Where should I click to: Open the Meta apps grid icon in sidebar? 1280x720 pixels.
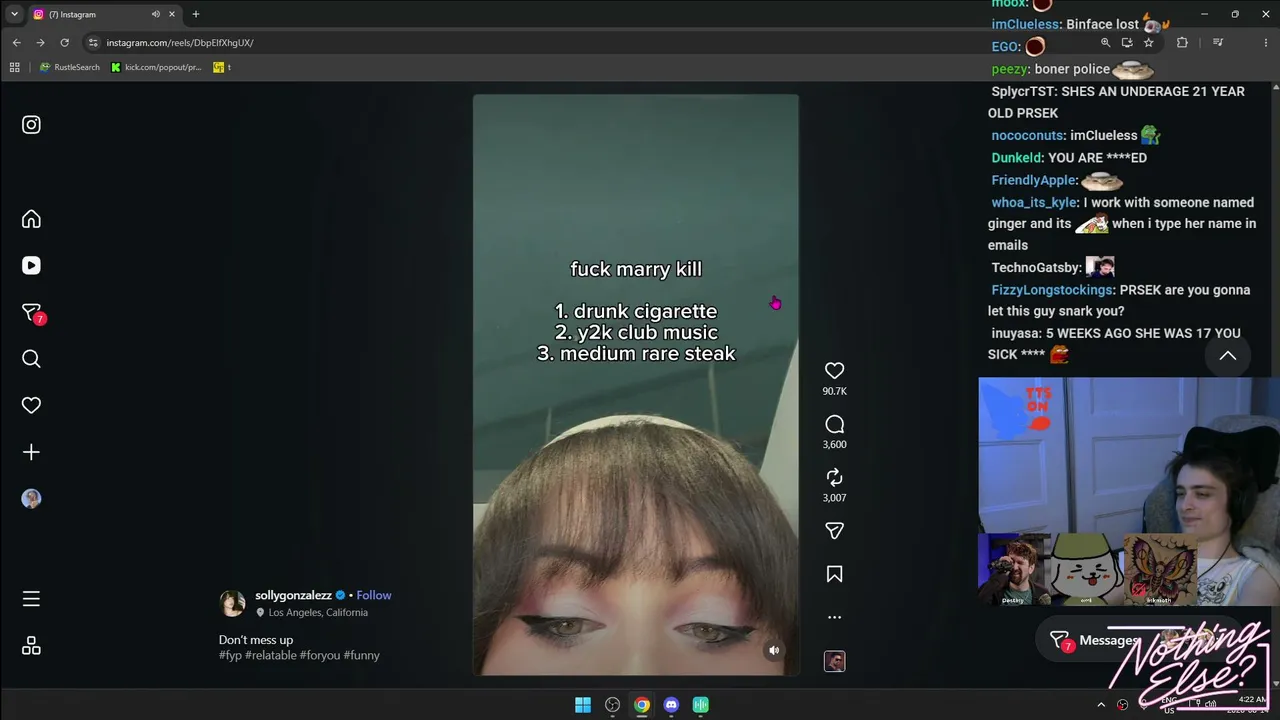[31, 646]
